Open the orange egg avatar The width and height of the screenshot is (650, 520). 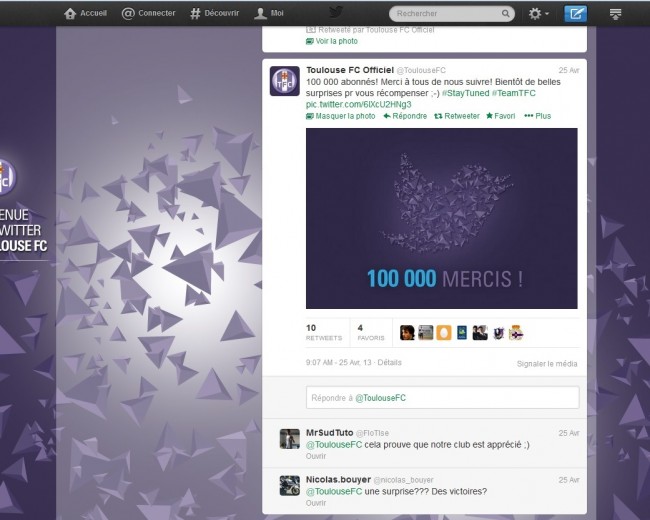coord(444,333)
